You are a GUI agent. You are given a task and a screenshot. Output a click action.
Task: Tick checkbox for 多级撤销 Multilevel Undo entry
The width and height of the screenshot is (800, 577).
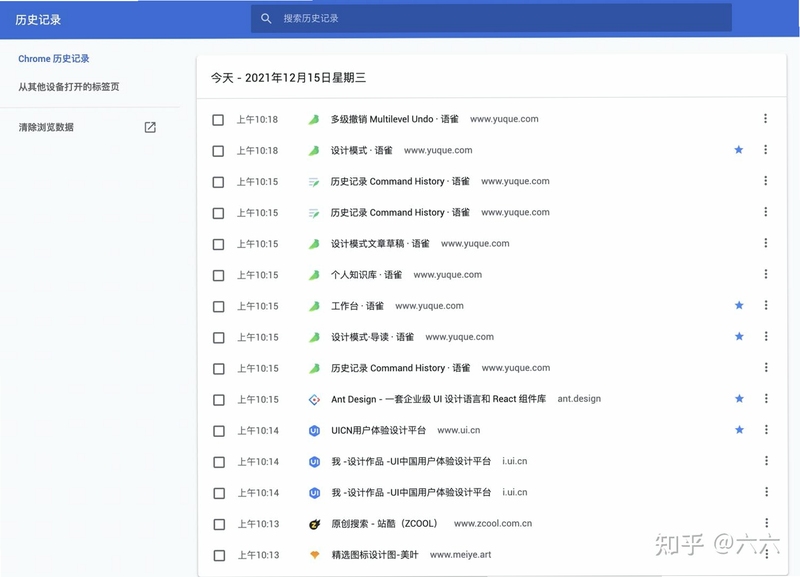(x=218, y=120)
